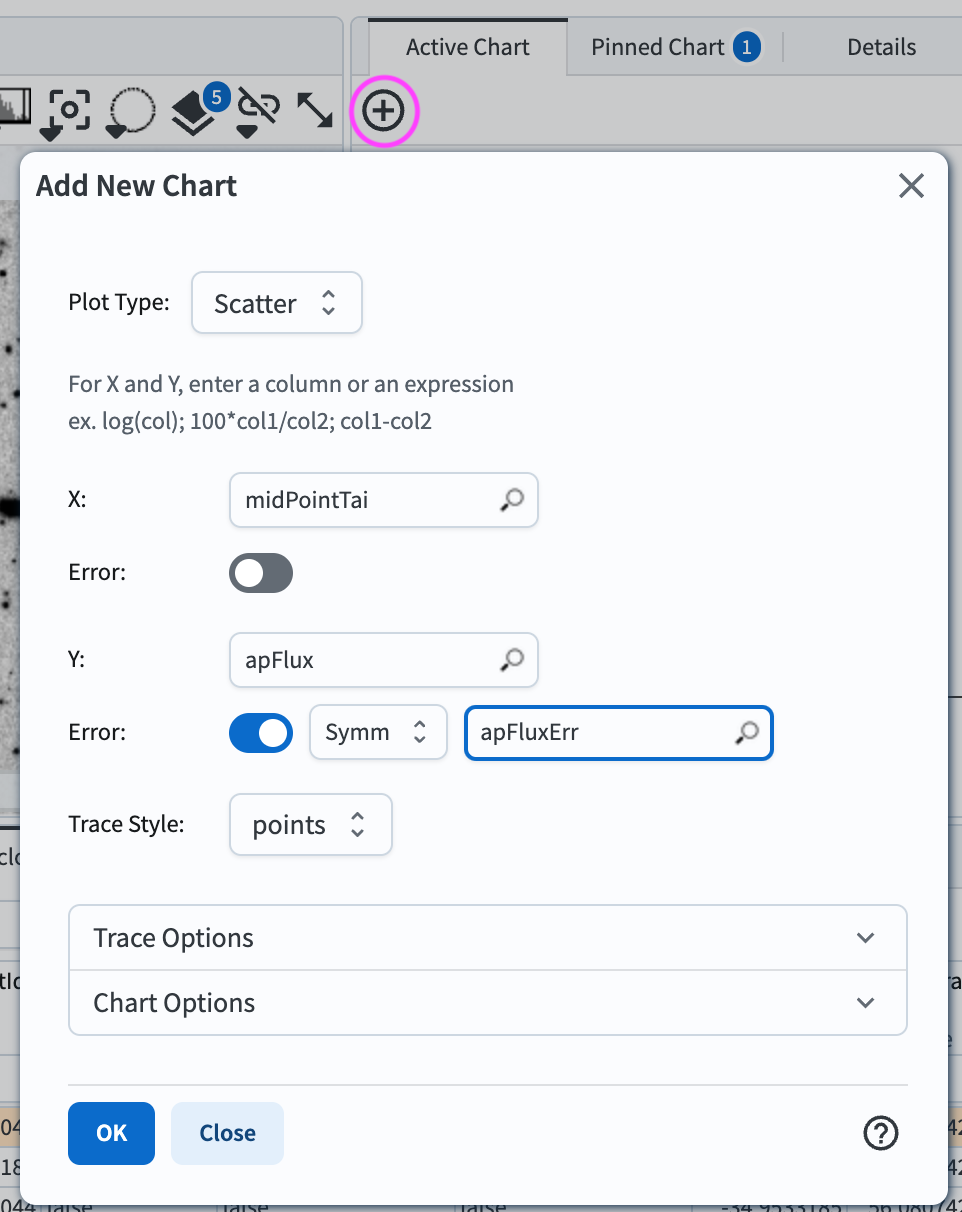Expand the Chart Options section
This screenshot has width=962, height=1212.
click(x=487, y=1003)
